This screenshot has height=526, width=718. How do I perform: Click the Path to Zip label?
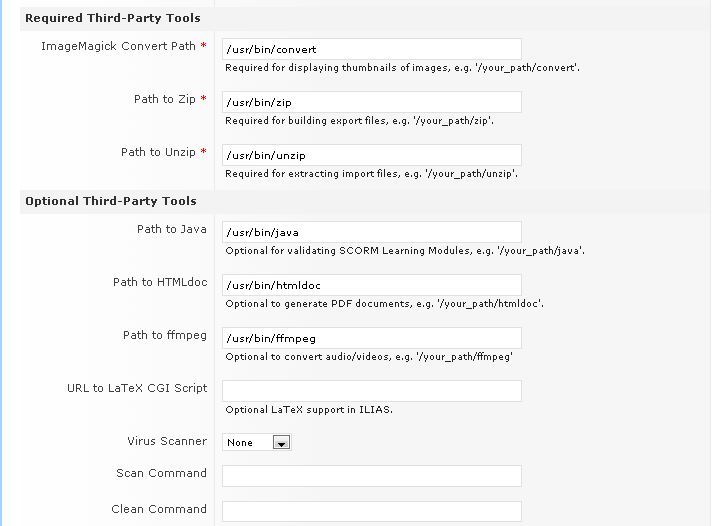165,99
